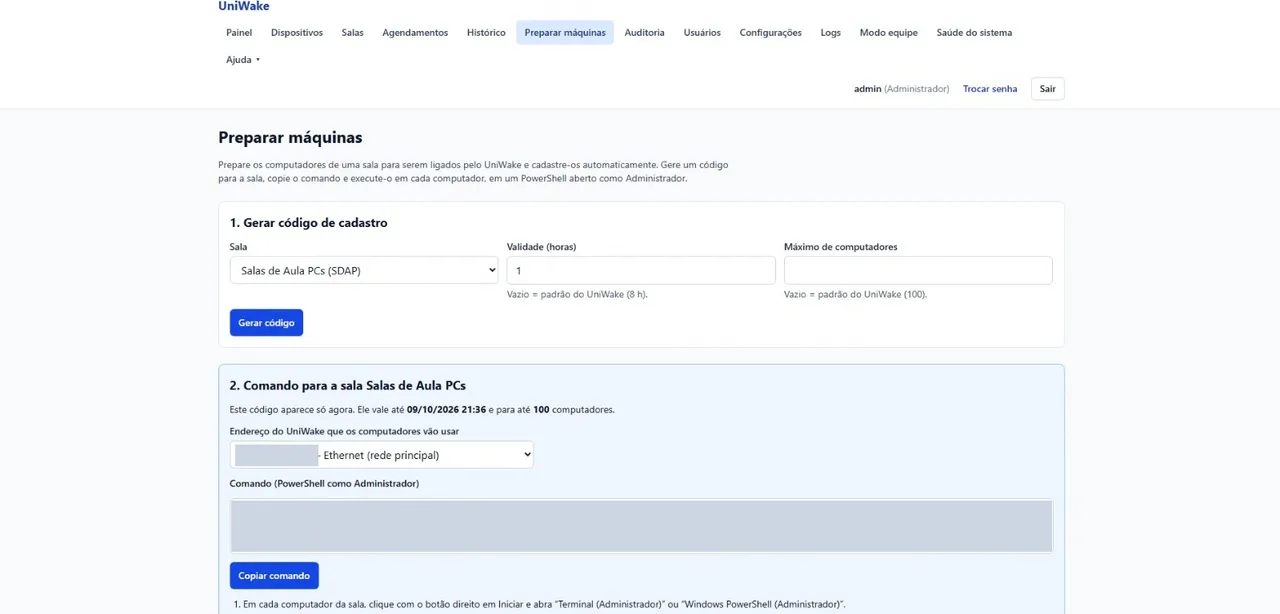Go to the Painel tab
This screenshot has width=1280, height=614.
(x=239, y=33)
